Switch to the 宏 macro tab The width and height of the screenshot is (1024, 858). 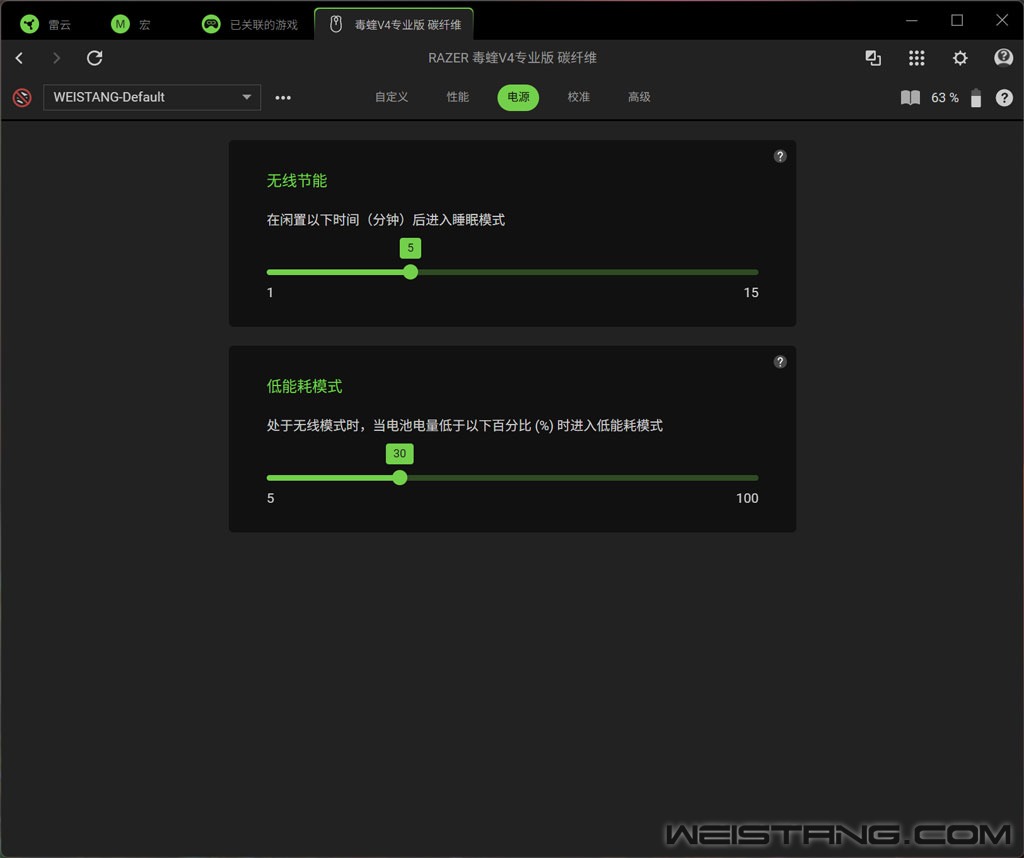(131, 25)
